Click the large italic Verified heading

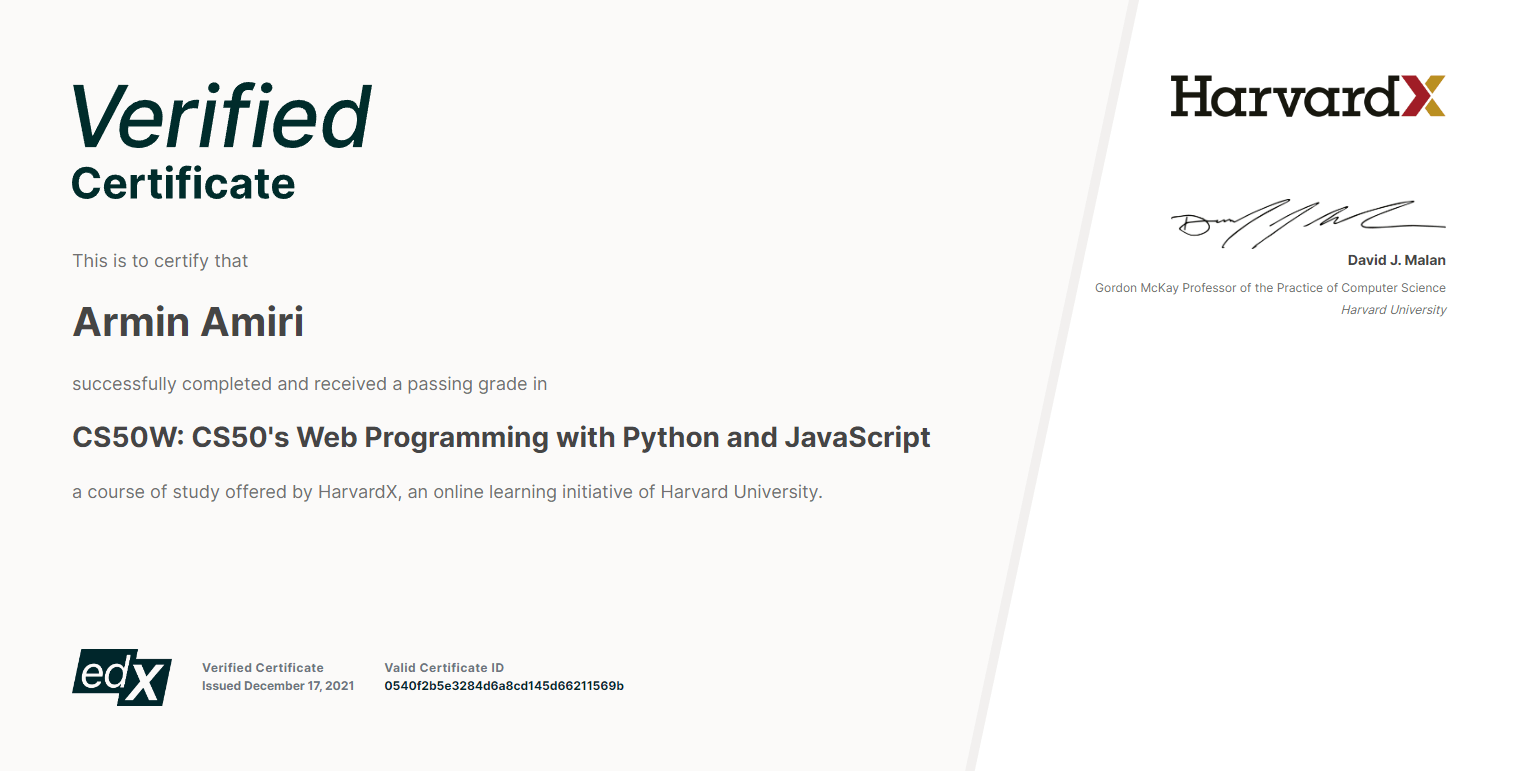(x=221, y=118)
